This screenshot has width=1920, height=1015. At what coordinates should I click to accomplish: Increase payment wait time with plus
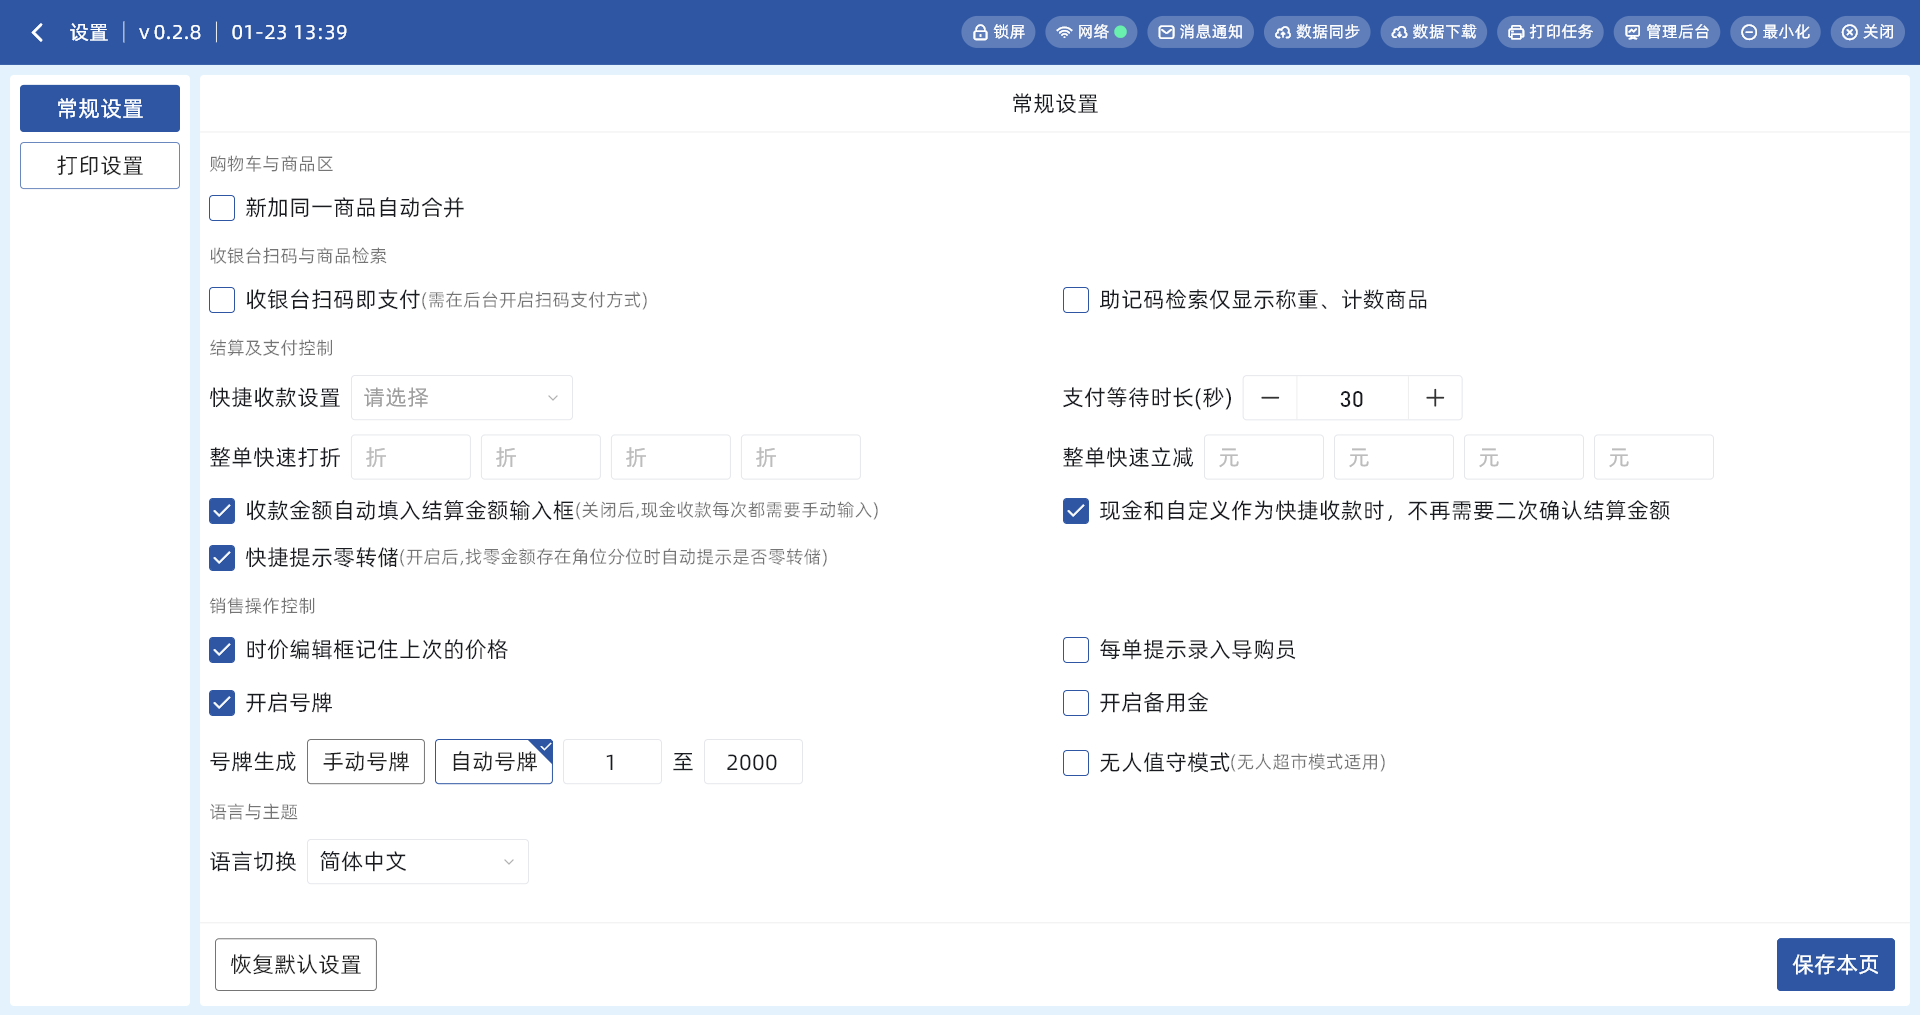(1435, 398)
